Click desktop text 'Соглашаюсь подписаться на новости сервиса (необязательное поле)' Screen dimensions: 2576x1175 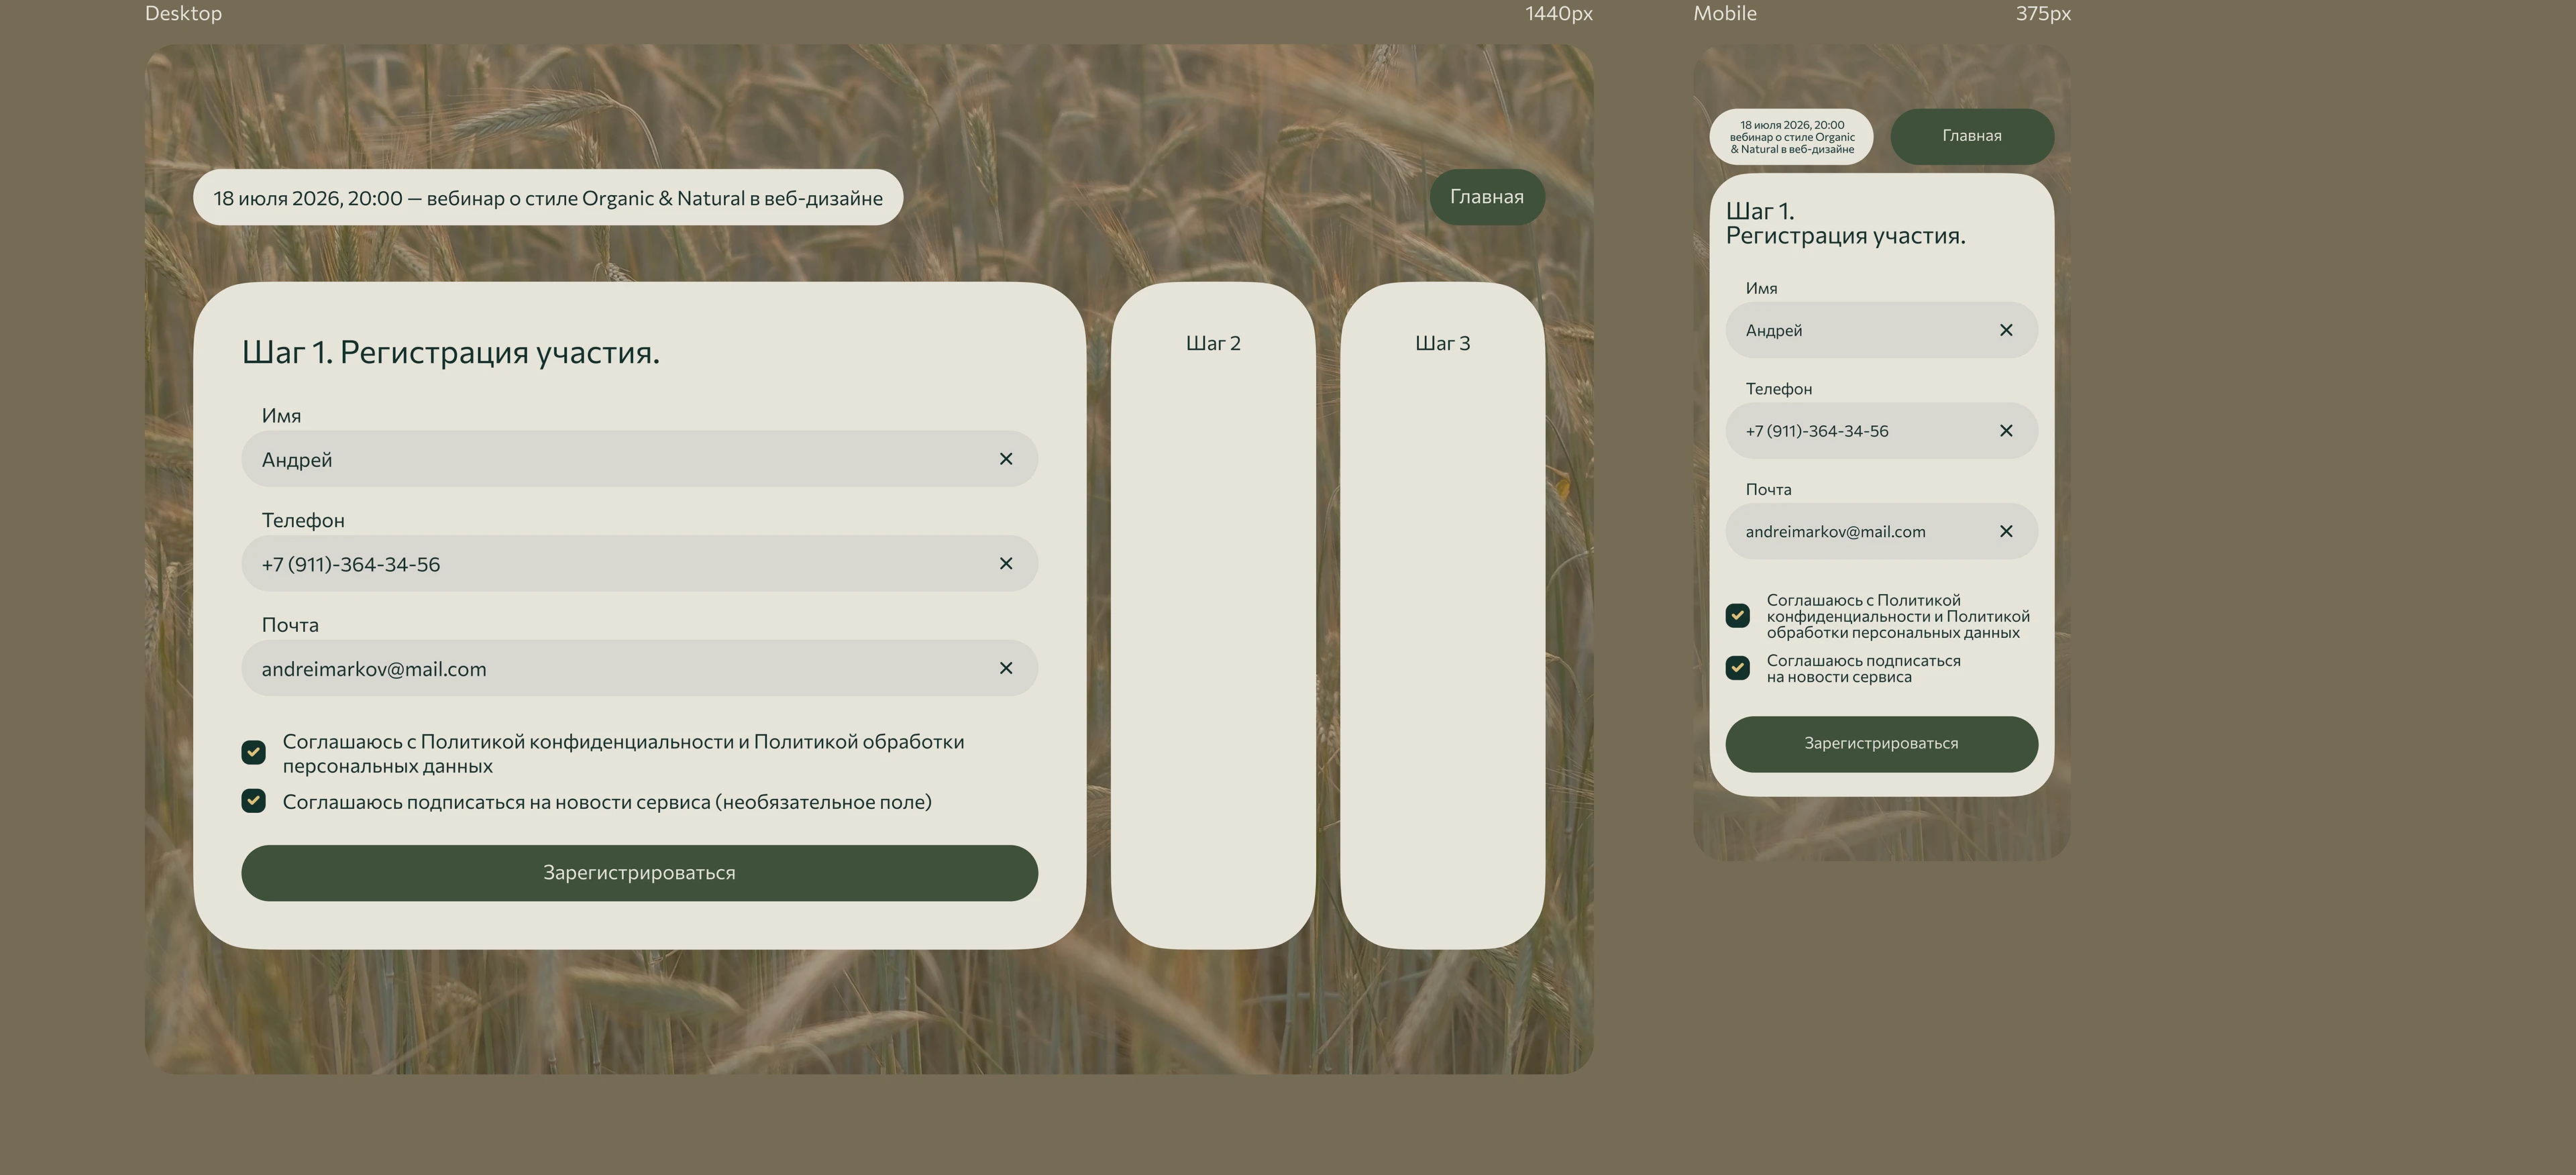[607, 802]
